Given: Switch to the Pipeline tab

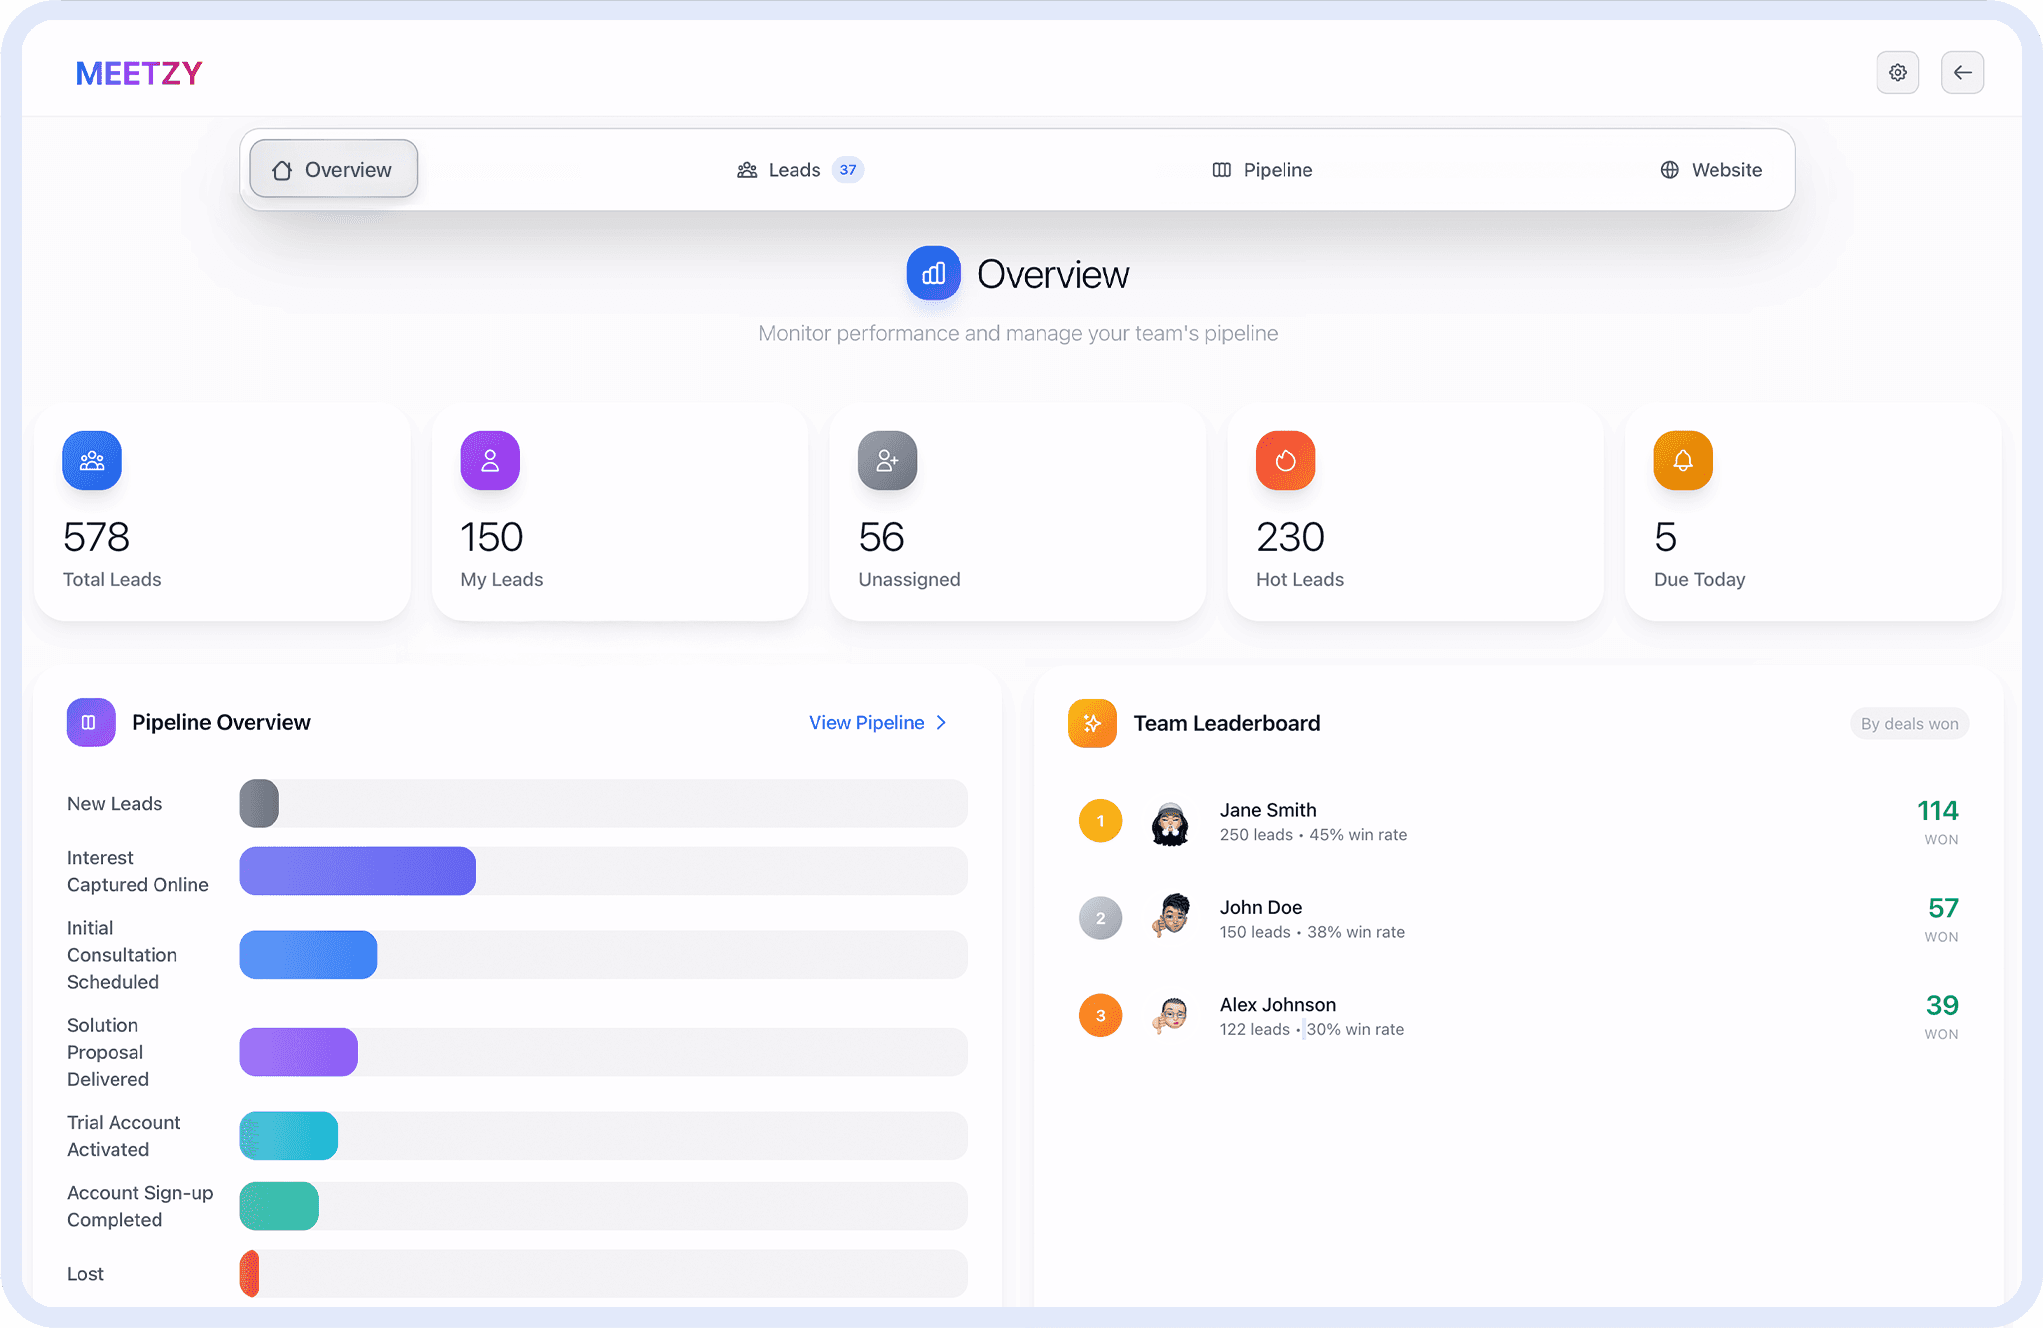Looking at the screenshot, I should click(x=1262, y=169).
